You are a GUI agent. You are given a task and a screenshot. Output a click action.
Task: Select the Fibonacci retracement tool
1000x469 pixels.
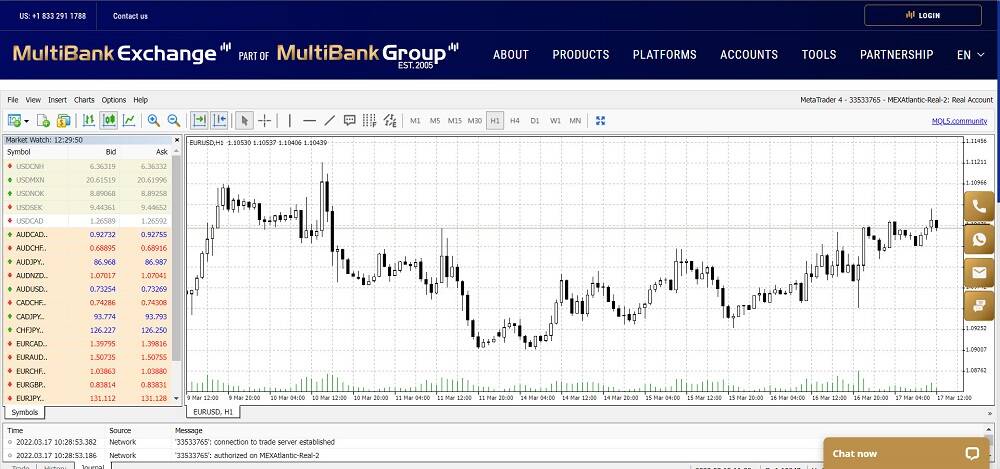pos(369,120)
